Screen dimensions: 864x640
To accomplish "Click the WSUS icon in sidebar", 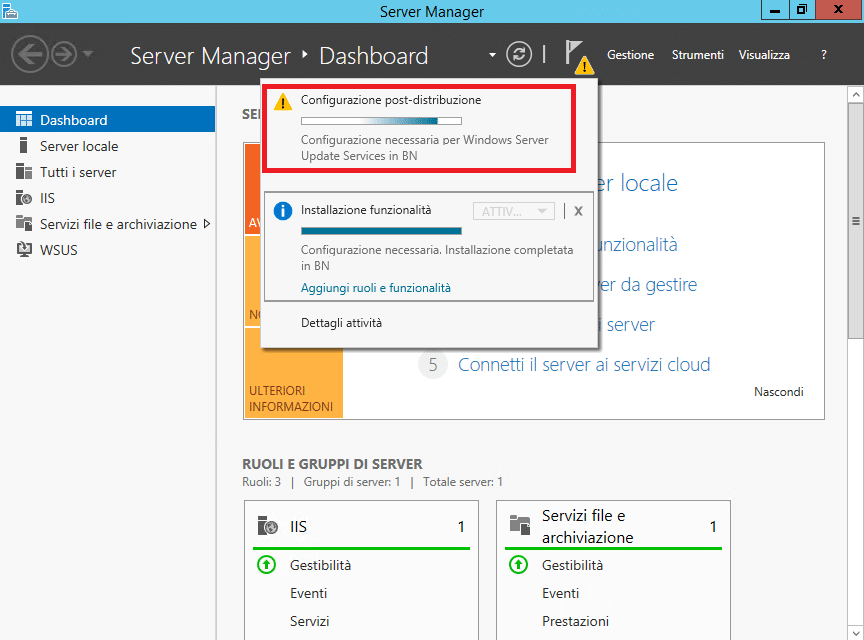I will [x=24, y=249].
